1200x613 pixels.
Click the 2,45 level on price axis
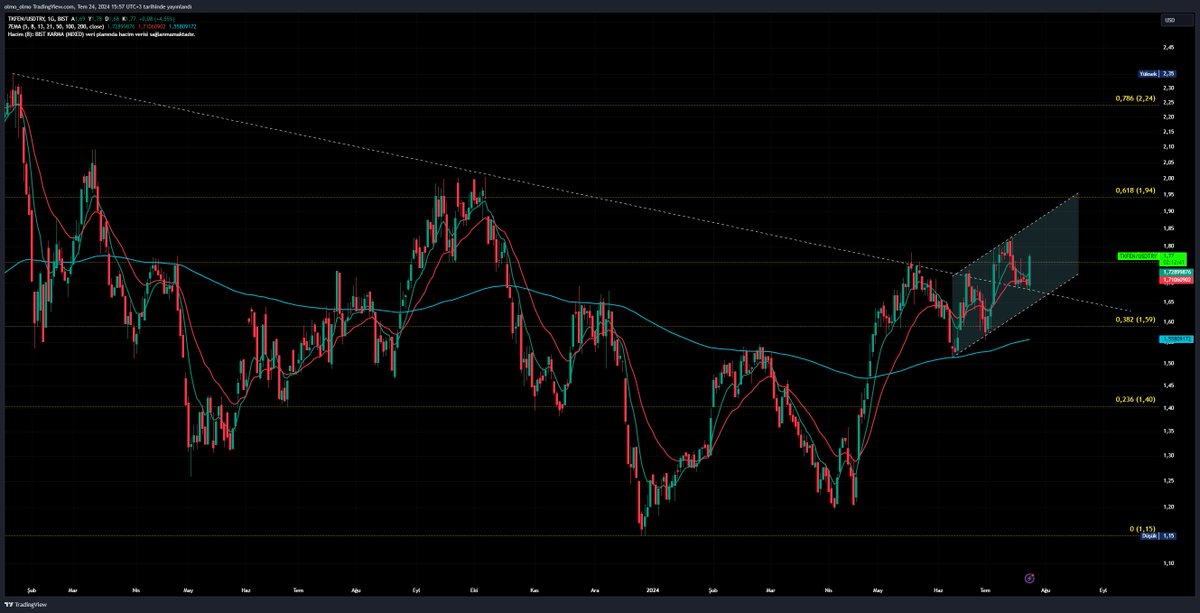point(1169,47)
